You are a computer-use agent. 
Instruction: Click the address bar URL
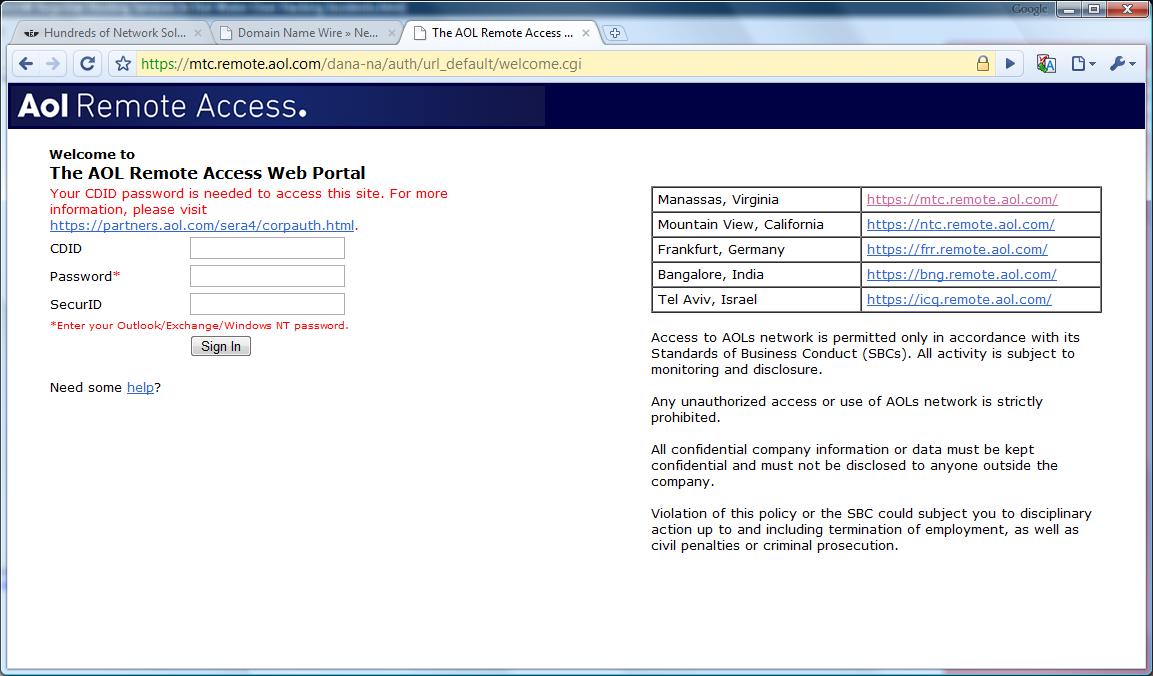361,64
